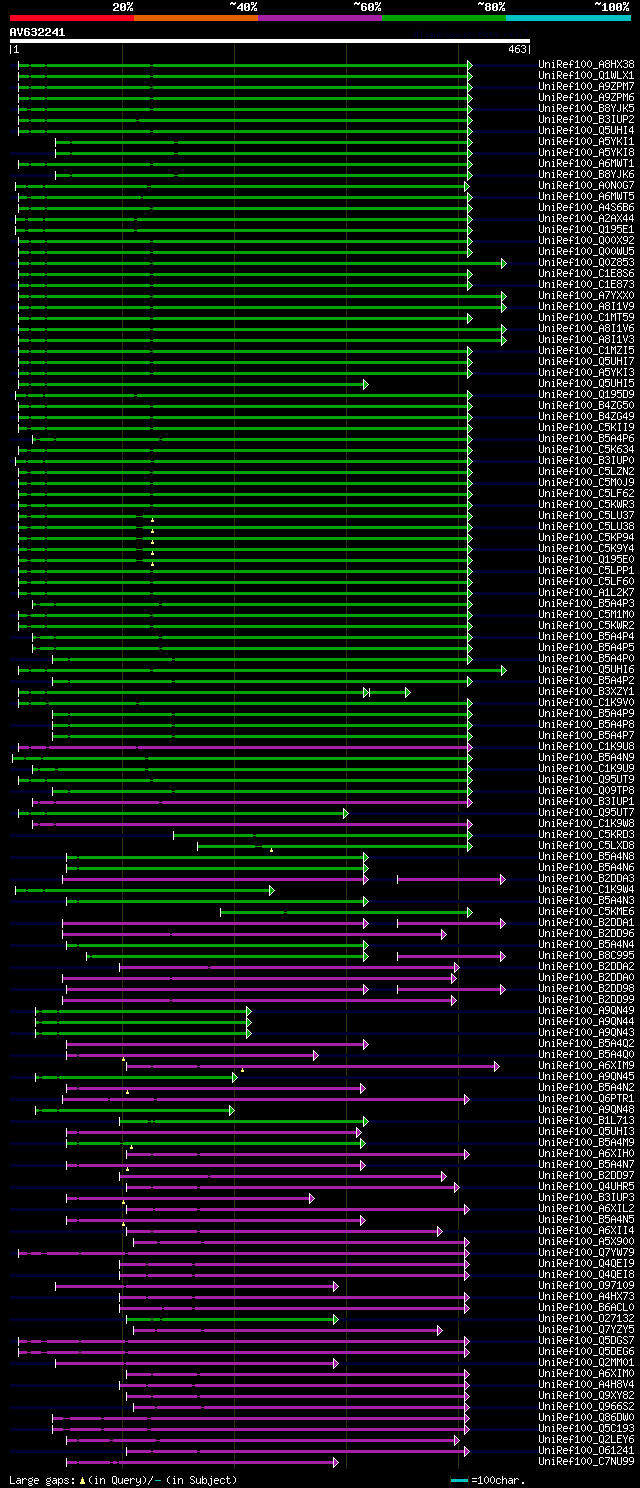Open hit UniRef100_A0N0G7

[x=586, y=185]
